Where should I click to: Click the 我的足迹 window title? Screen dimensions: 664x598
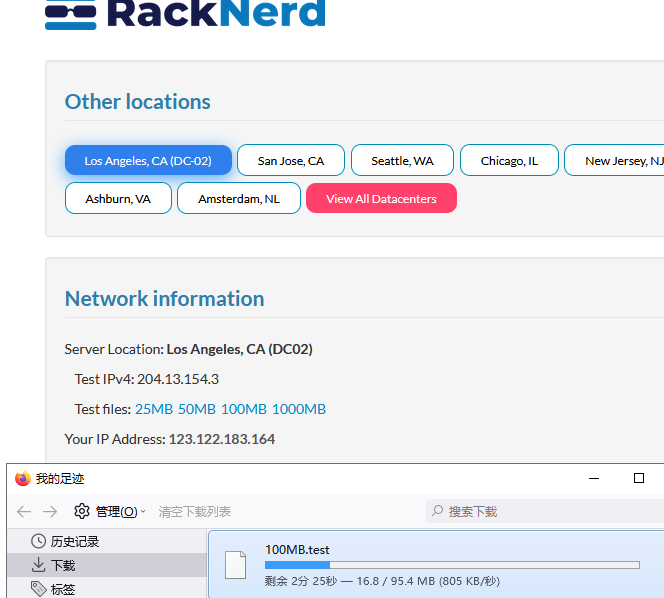click(x=60, y=479)
